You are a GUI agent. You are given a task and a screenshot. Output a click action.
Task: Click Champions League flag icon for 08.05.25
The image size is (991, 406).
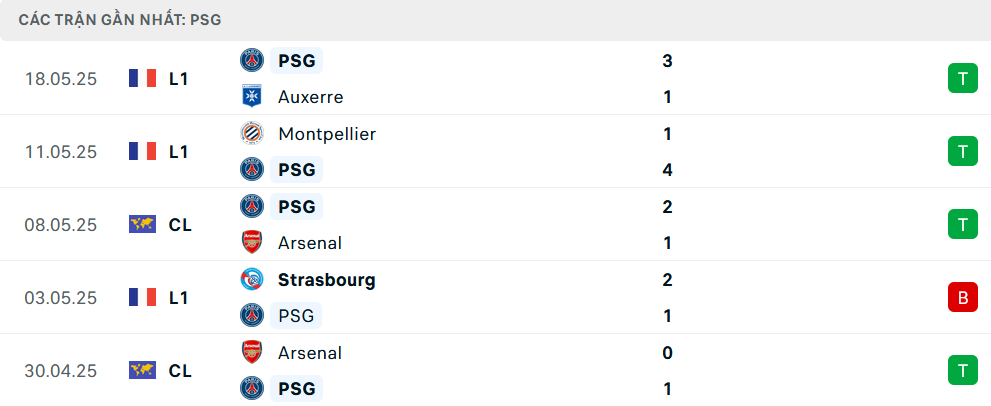[142, 225]
